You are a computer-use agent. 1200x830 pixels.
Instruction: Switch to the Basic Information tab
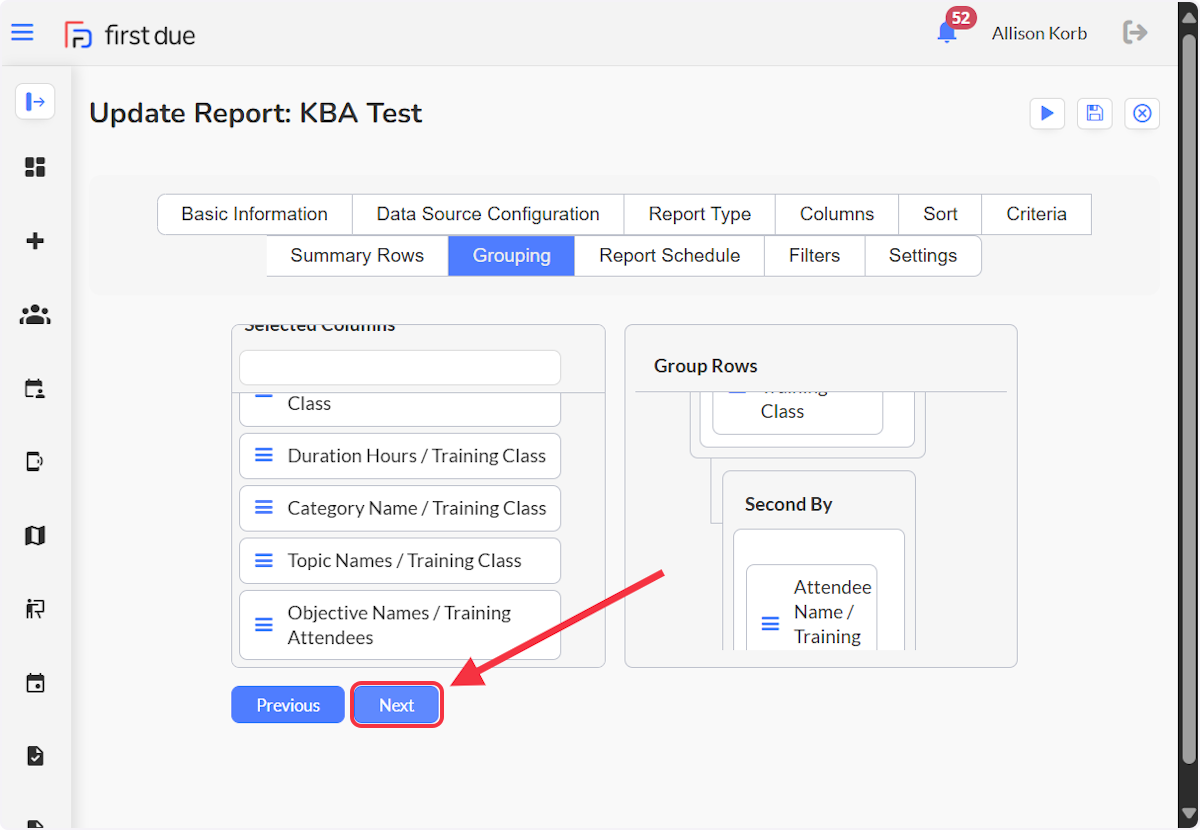pyautogui.click(x=255, y=214)
